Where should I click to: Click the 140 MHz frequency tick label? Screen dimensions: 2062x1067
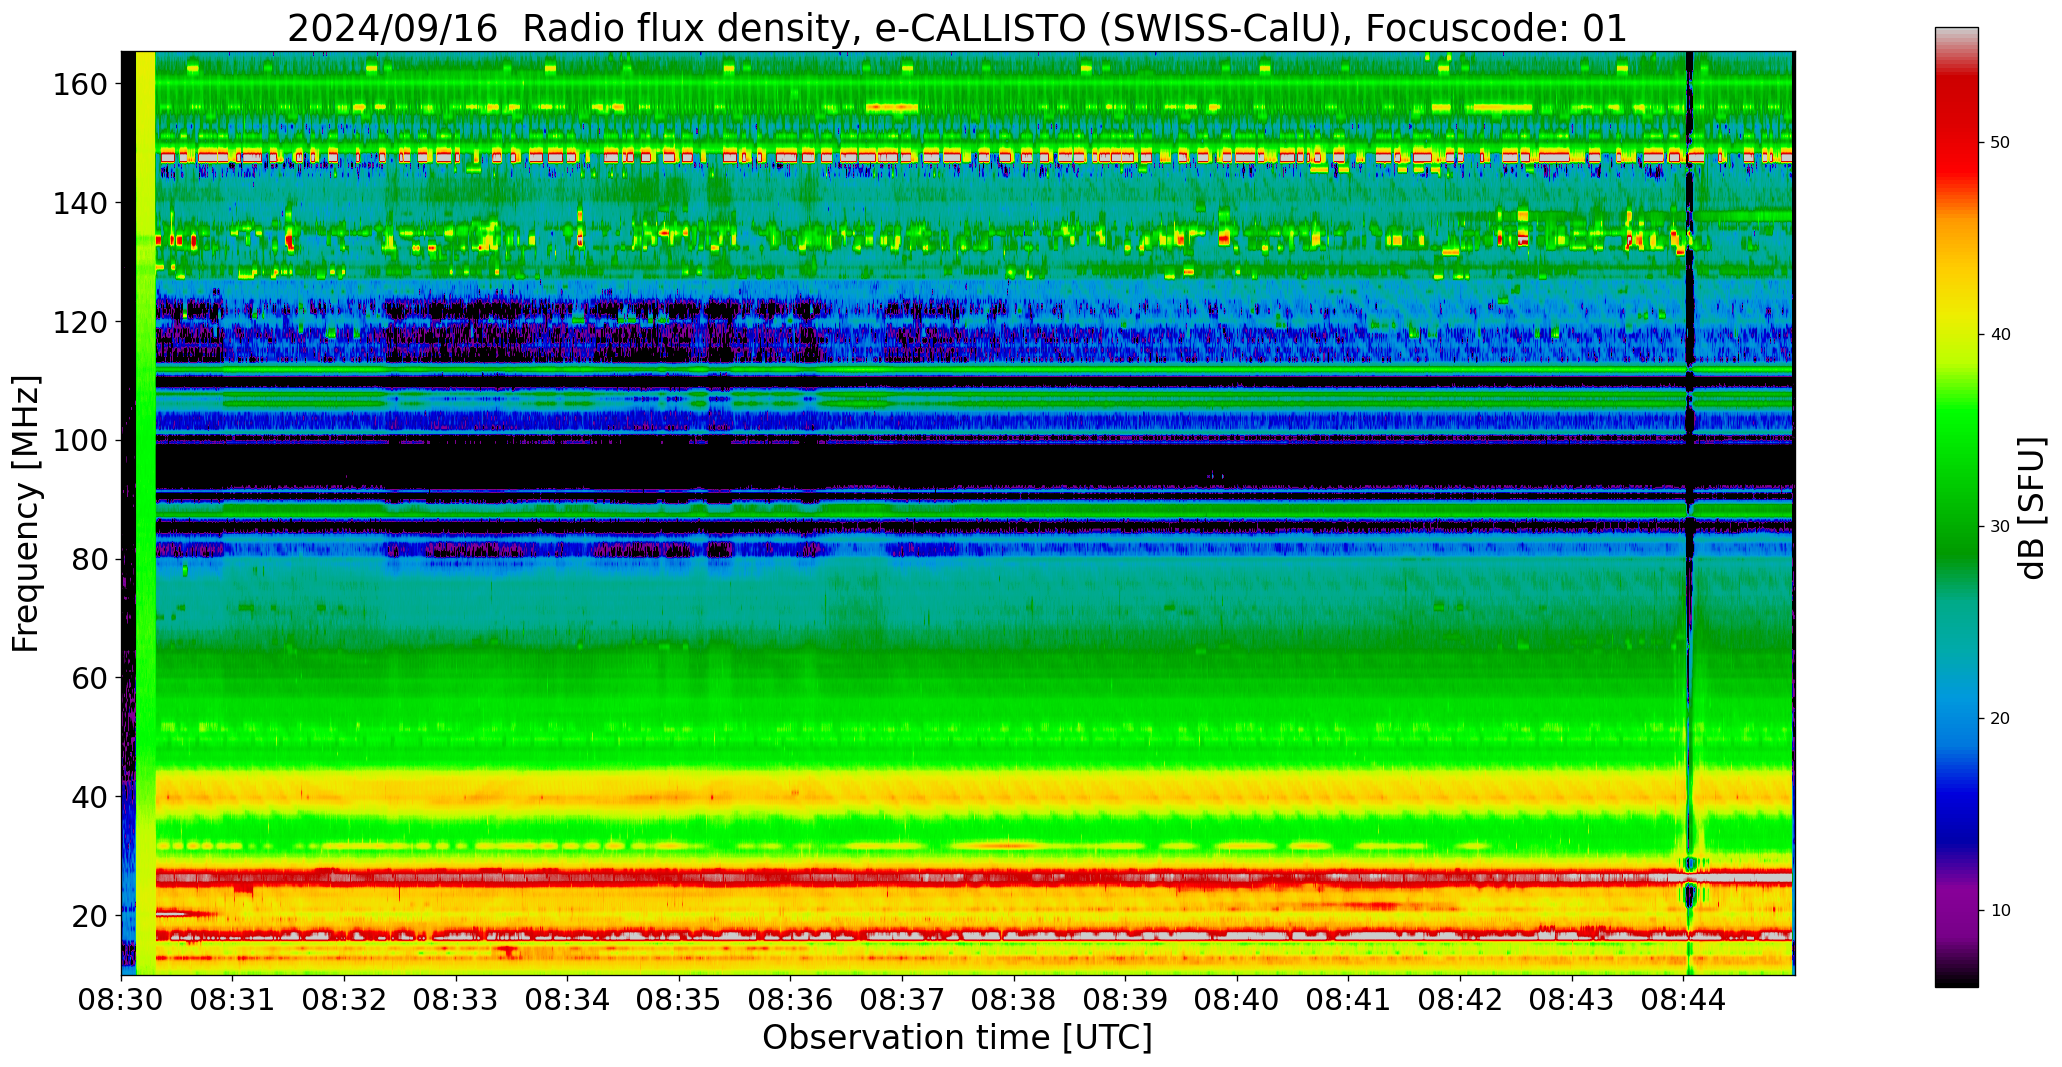[x=79, y=203]
